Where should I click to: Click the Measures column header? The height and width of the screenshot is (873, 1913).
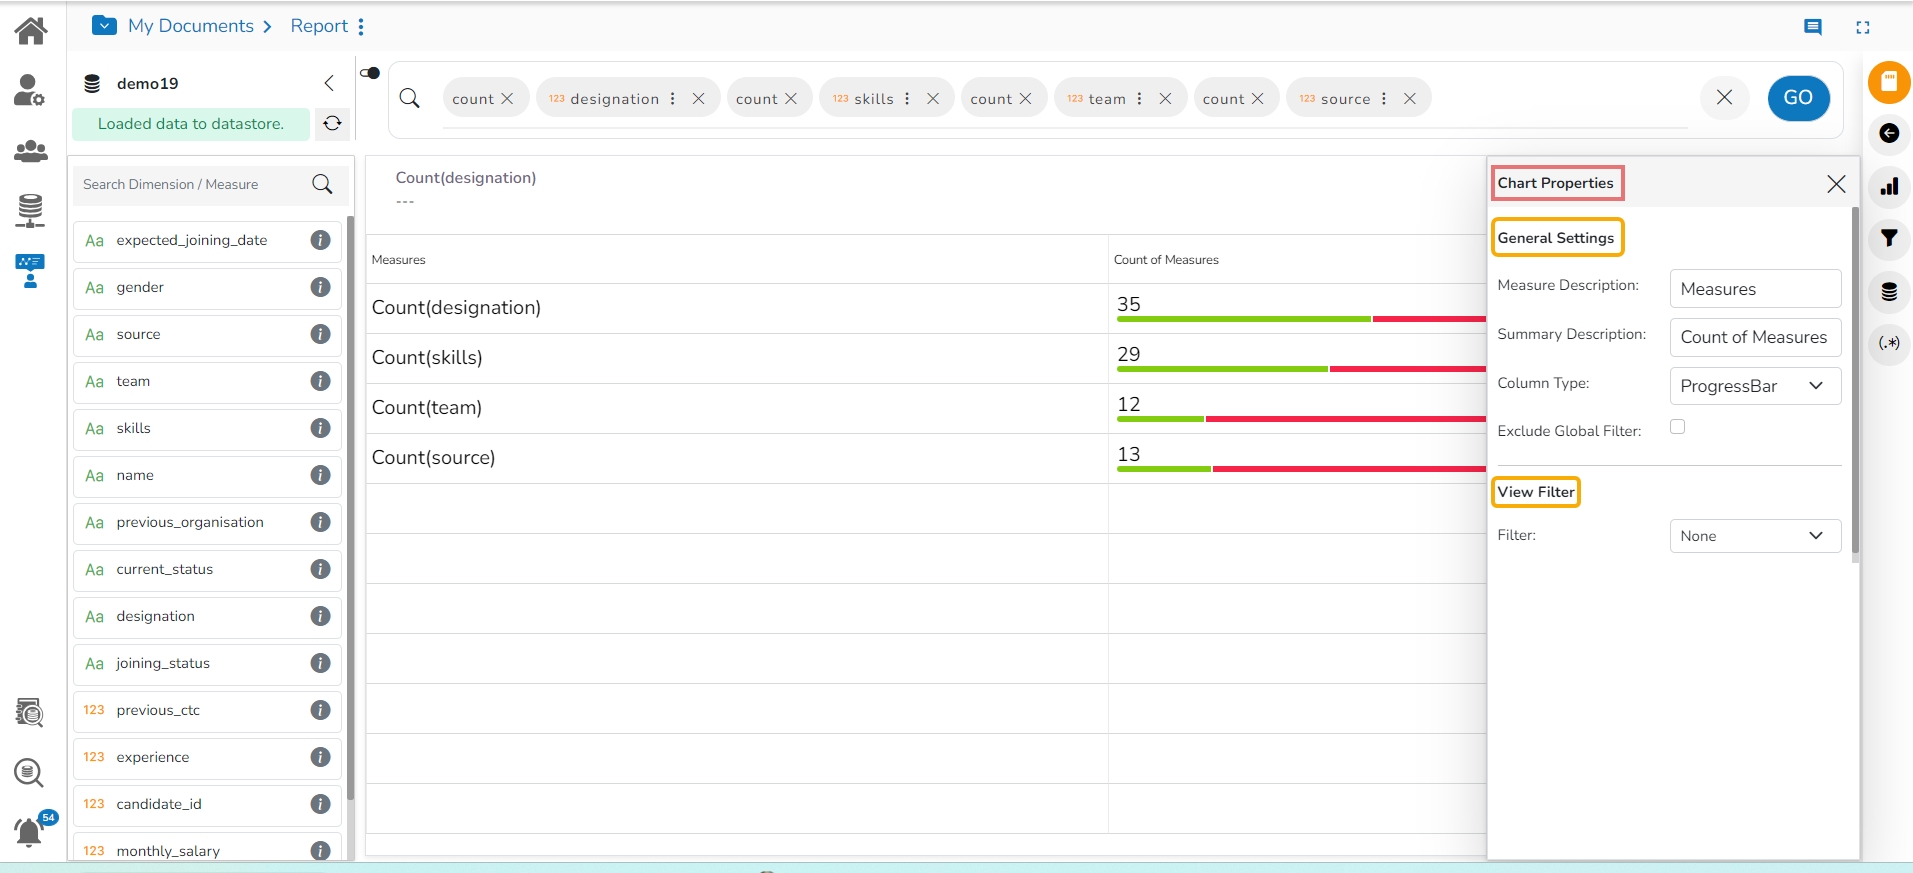tap(398, 260)
